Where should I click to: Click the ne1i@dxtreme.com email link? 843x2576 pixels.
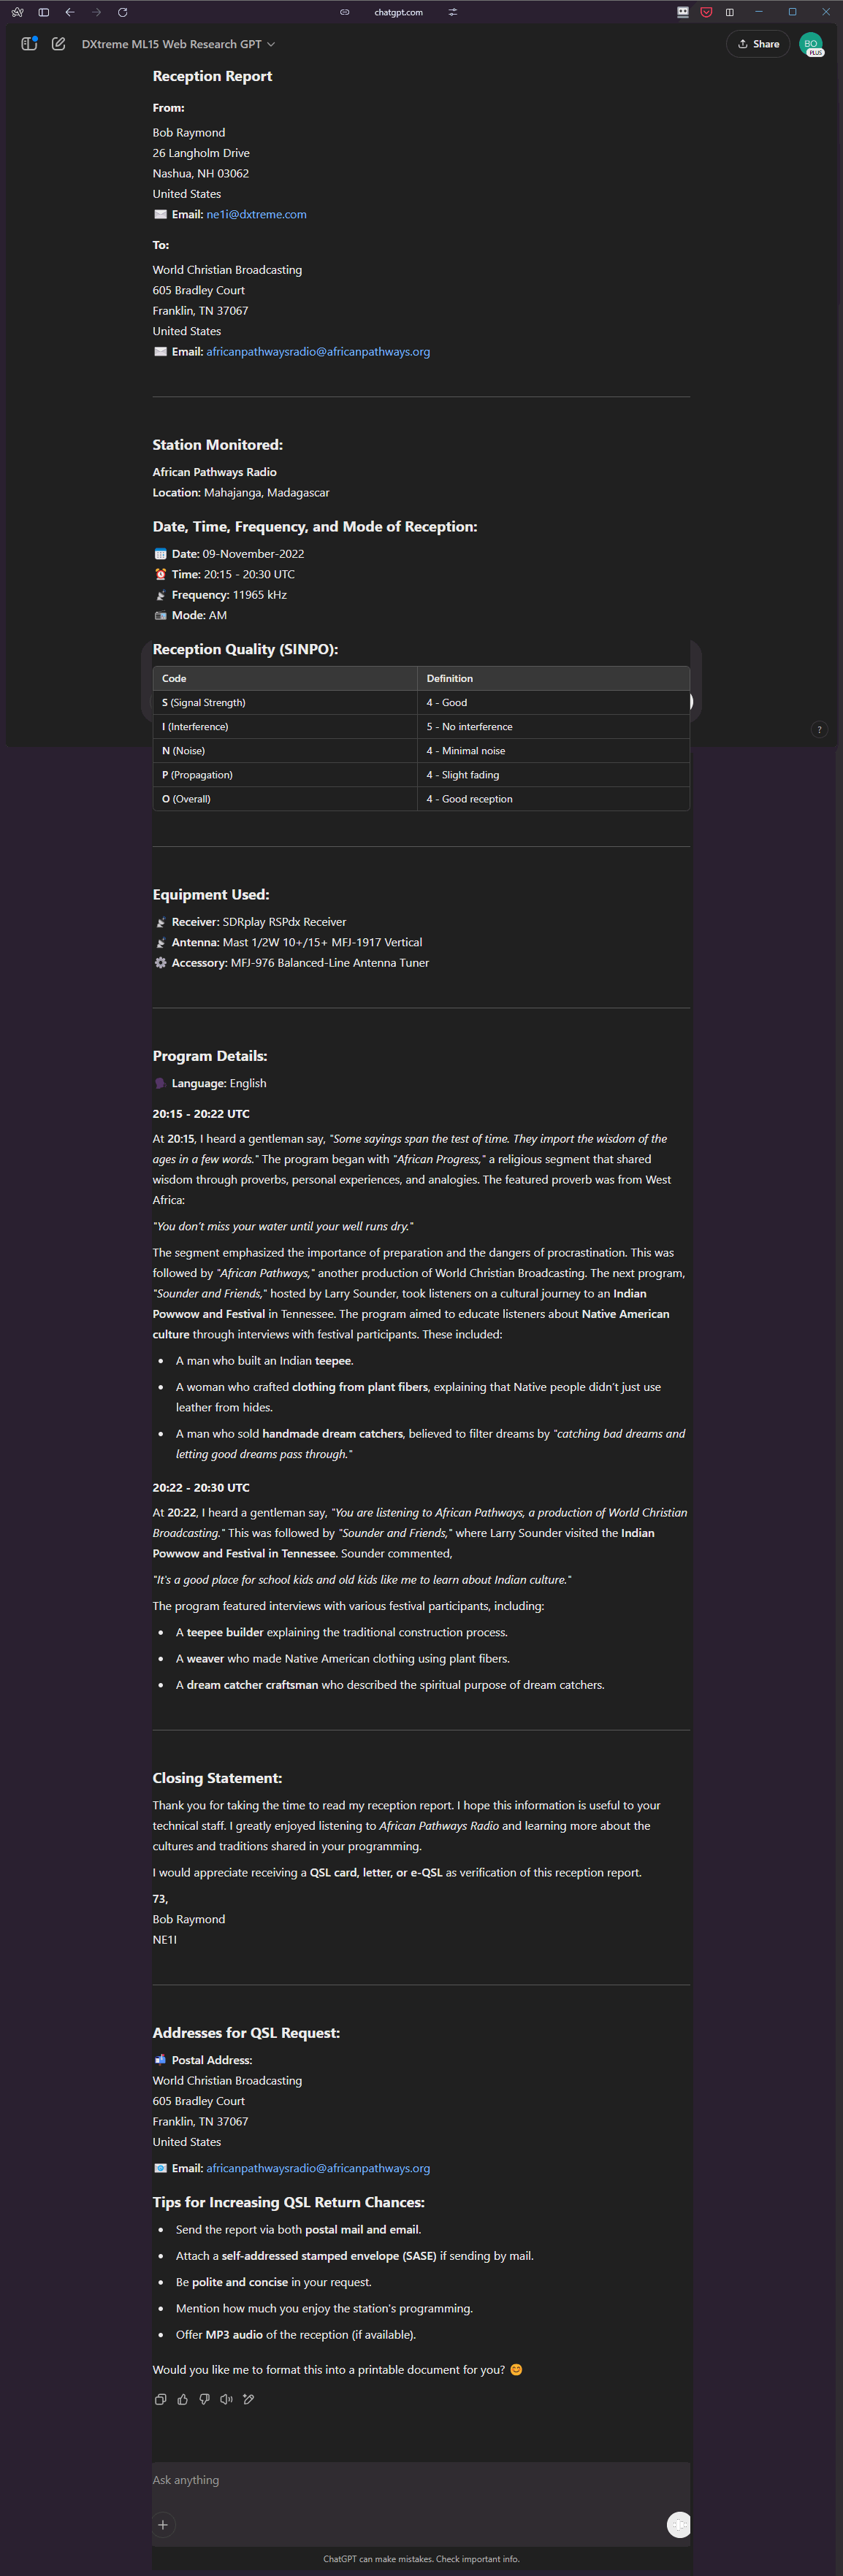pos(256,214)
